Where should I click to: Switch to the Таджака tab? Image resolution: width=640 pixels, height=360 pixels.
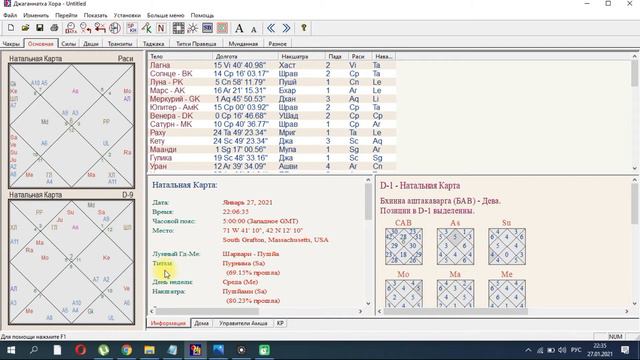[153, 44]
